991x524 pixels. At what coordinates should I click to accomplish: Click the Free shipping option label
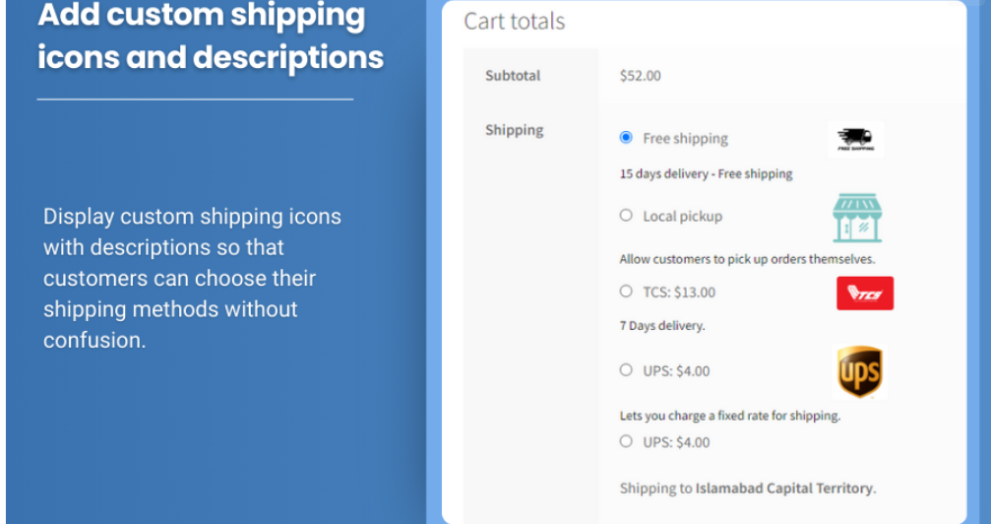[685, 138]
